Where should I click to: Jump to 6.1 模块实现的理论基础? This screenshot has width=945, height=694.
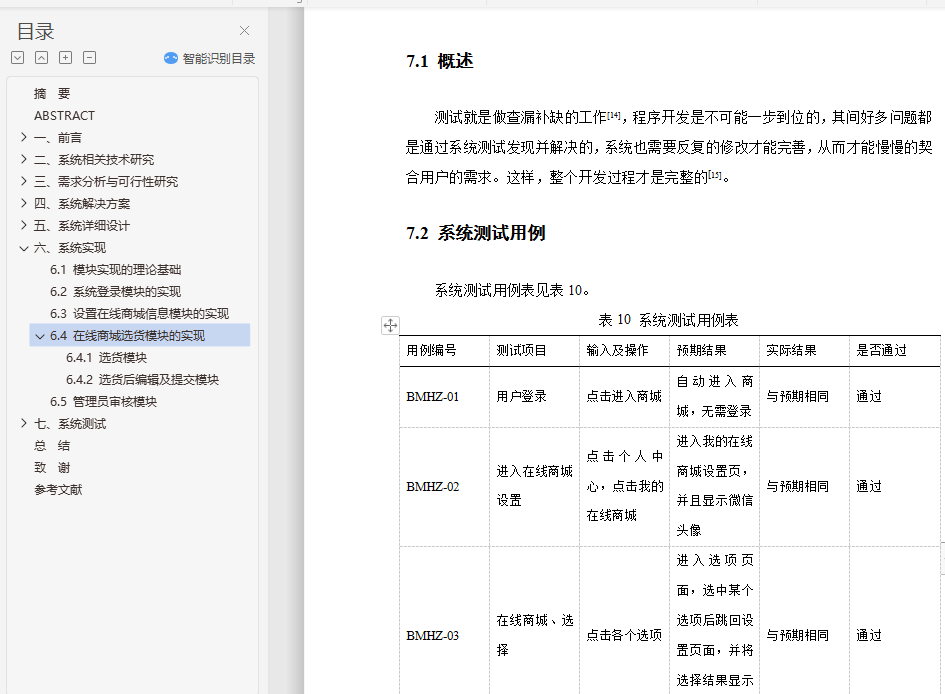tap(116, 269)
